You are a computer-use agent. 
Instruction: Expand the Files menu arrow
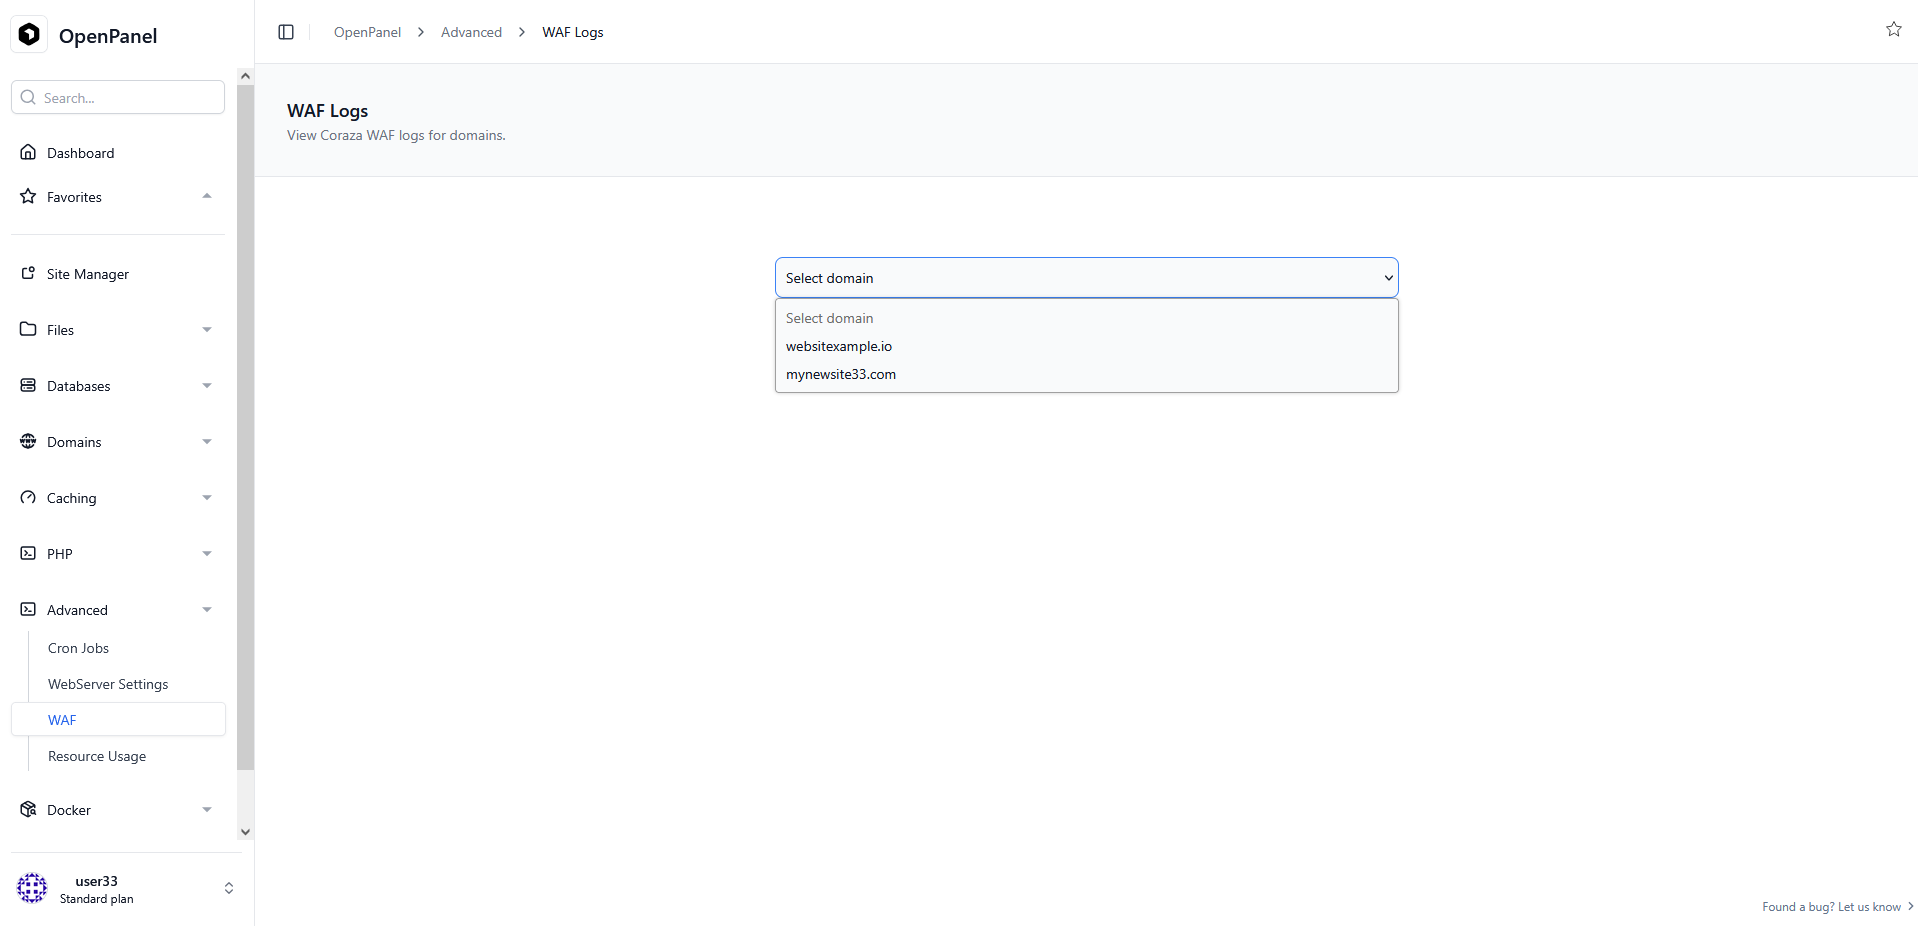(x=207, y=330)
